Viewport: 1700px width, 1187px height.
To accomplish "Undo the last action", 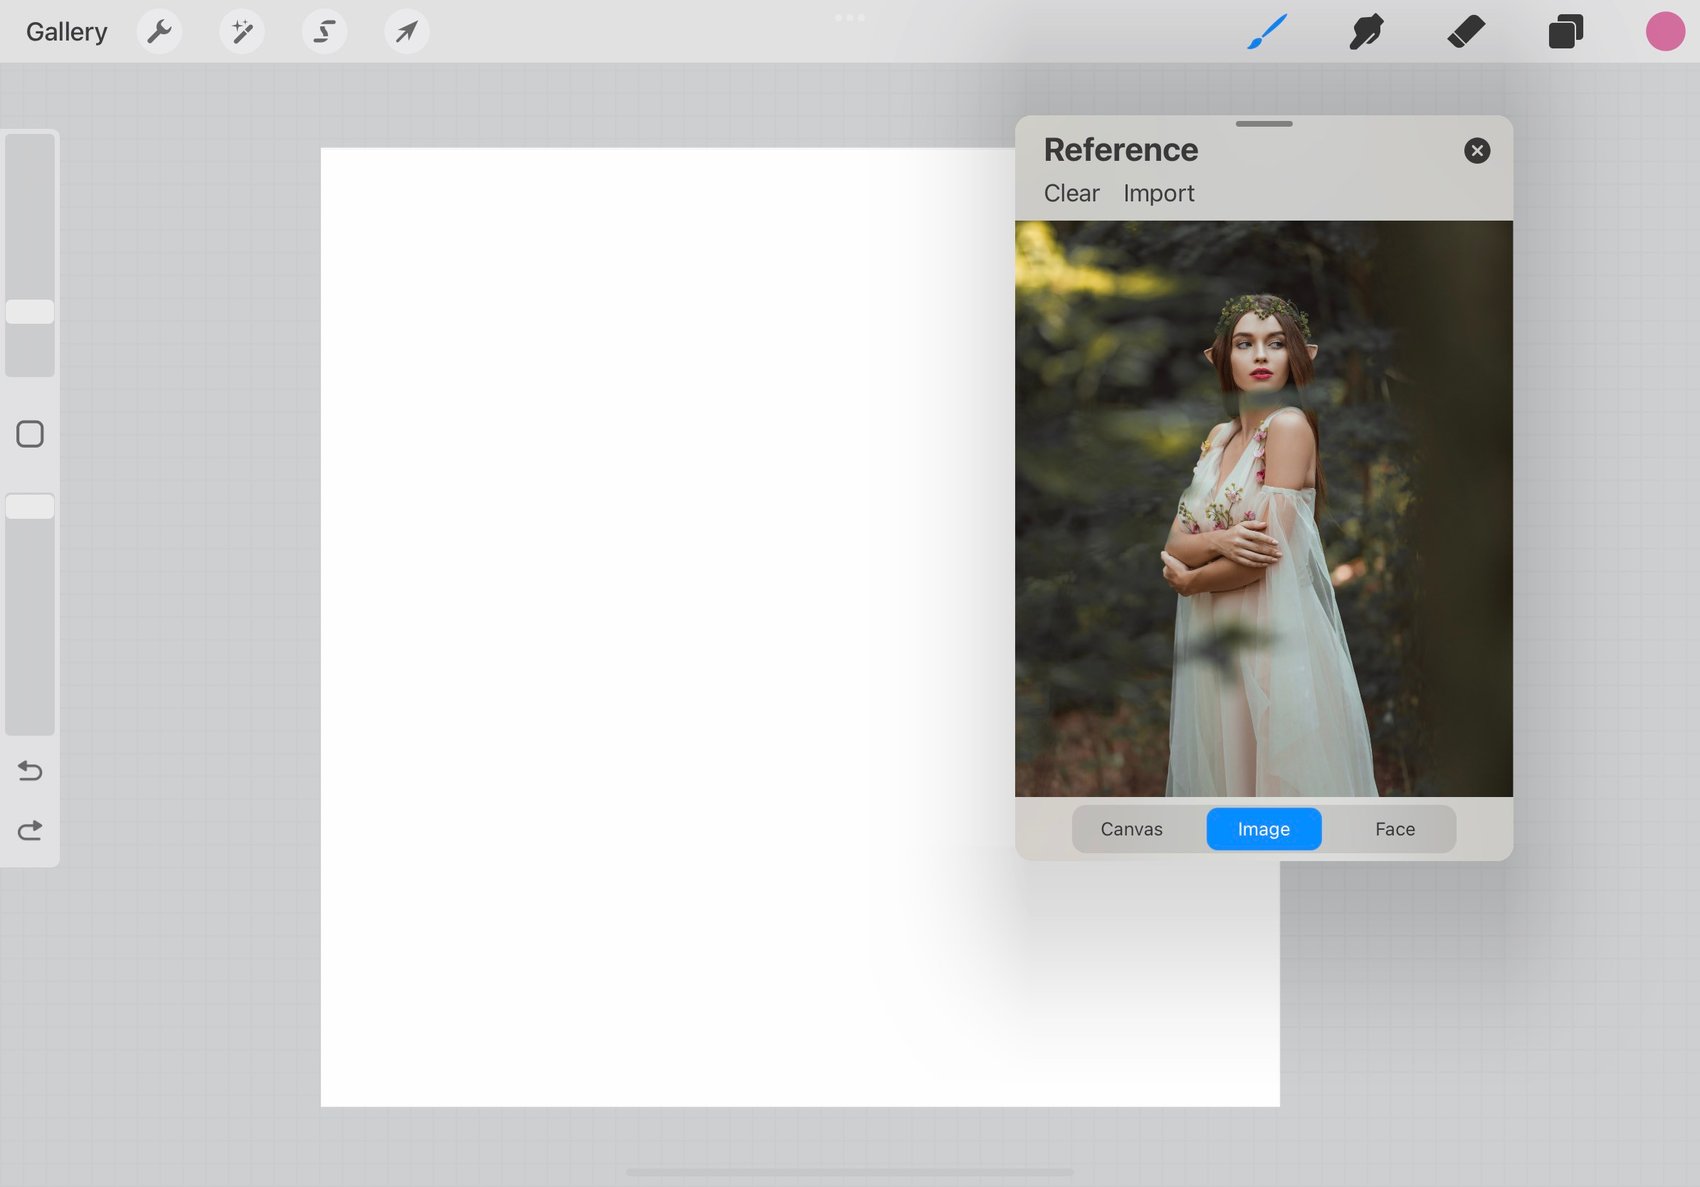I will (30, 771).
